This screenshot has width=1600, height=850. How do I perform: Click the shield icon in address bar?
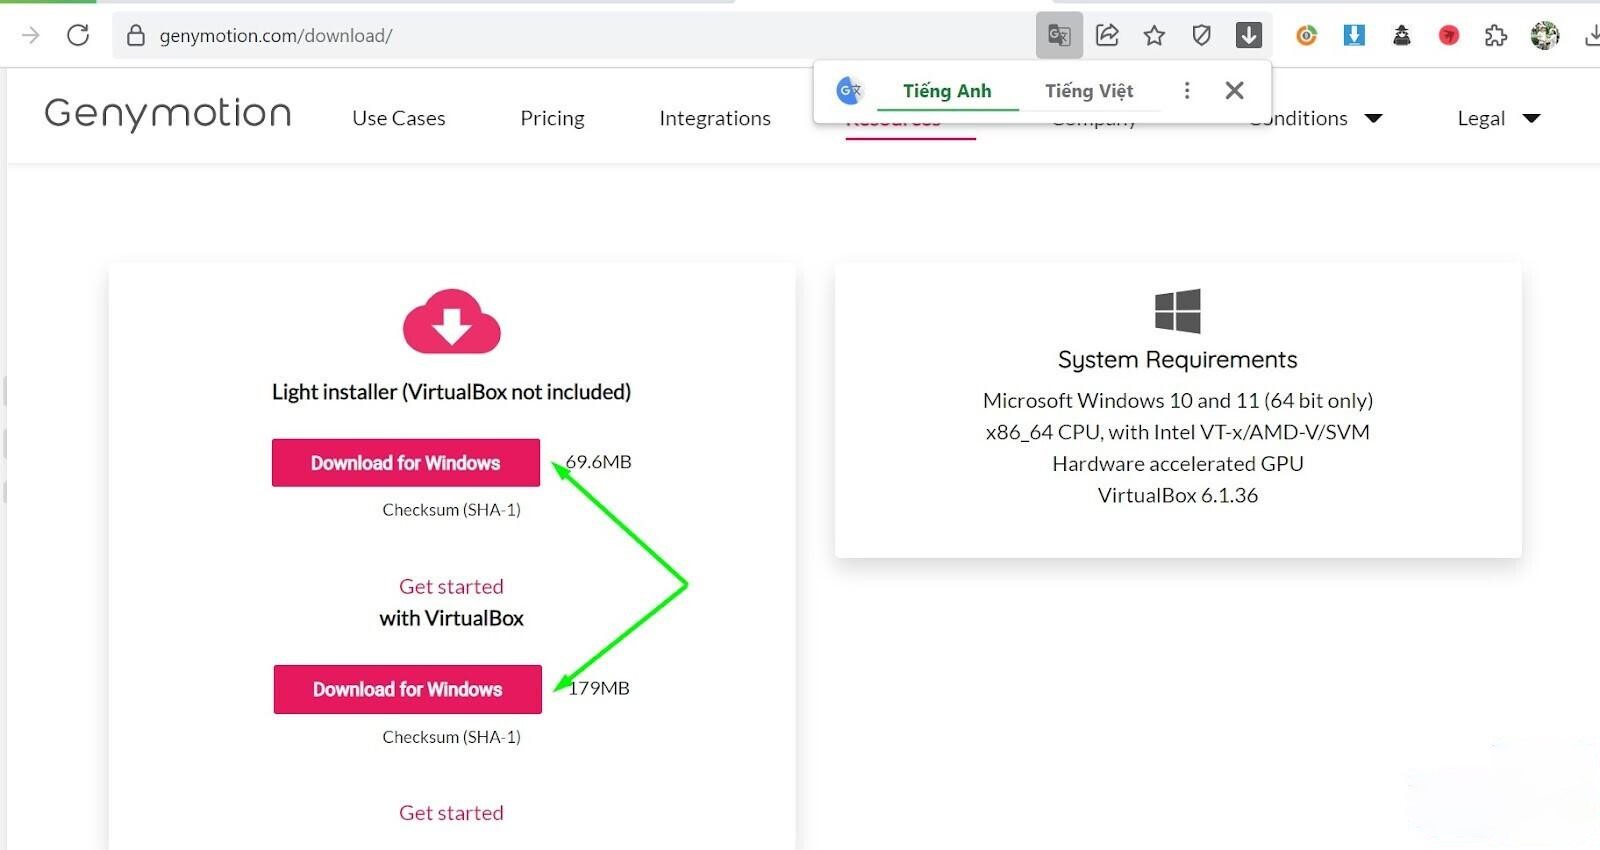pos(1201,36)
